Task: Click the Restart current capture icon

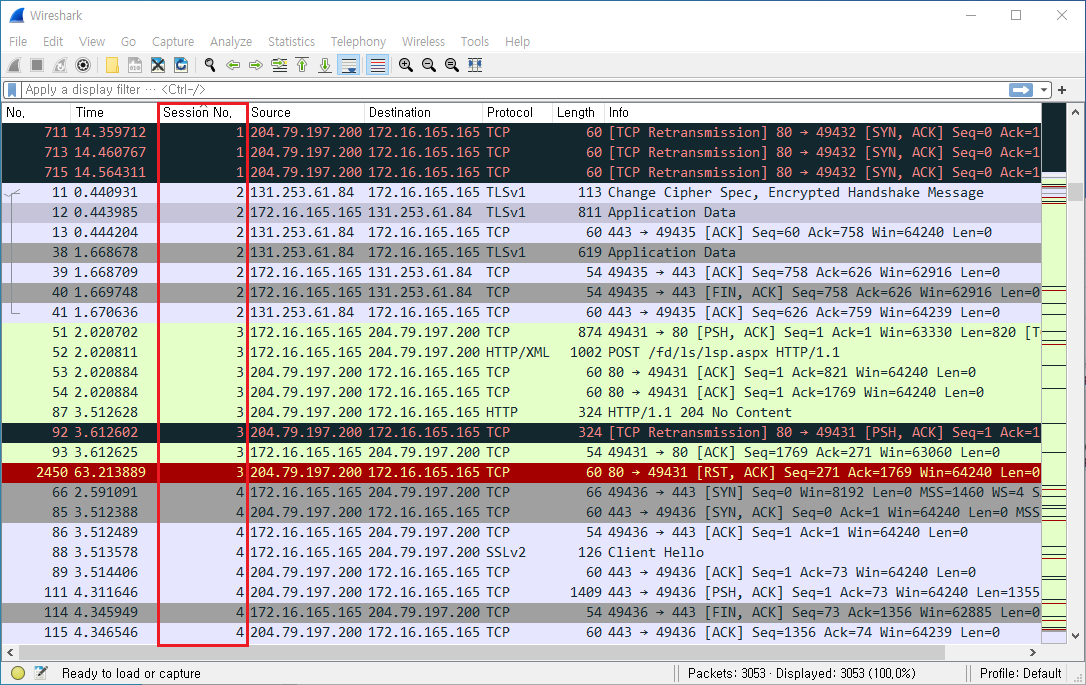Action: tap(60, 65)
